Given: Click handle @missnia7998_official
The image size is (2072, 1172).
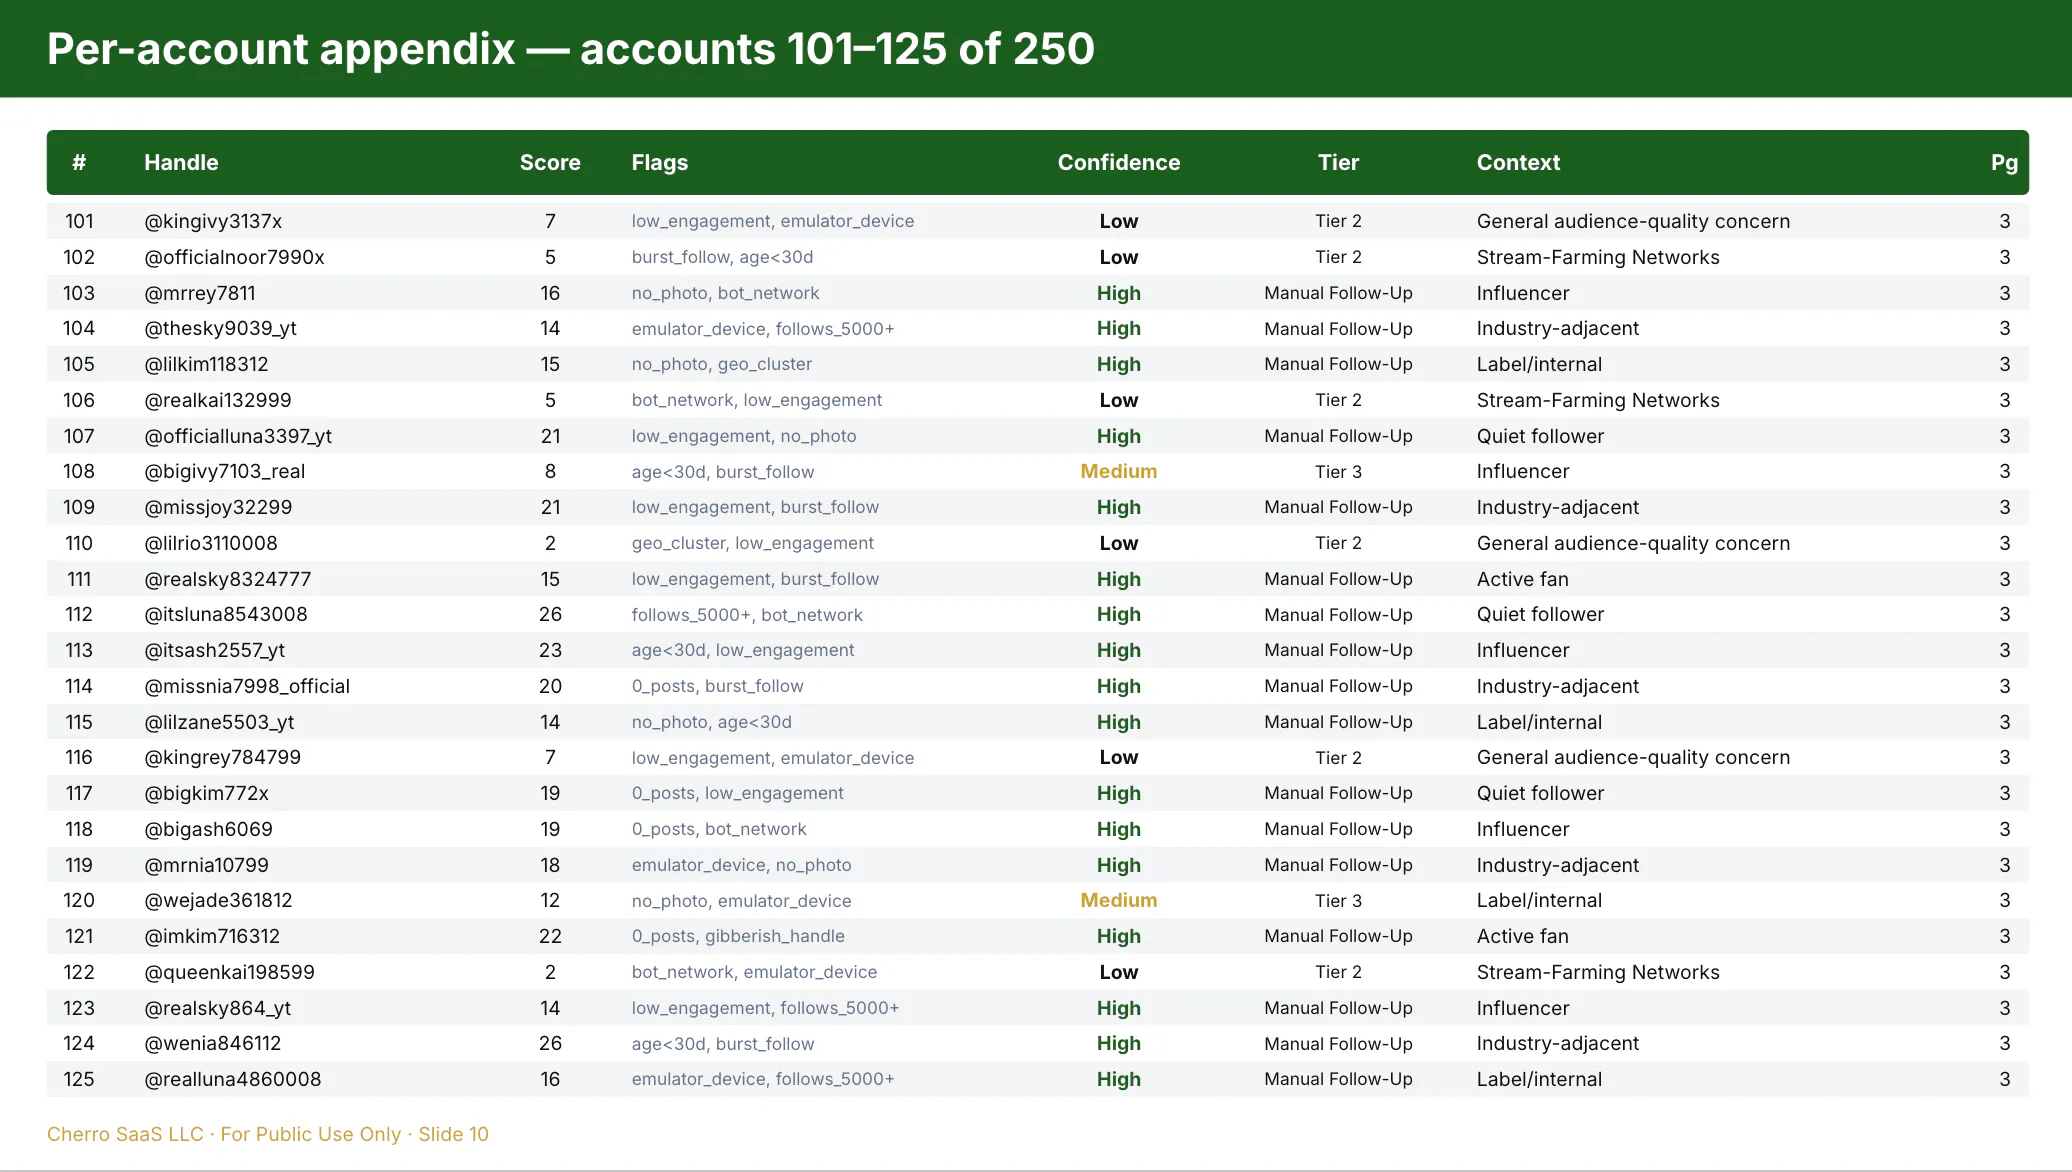Looking at the screenshot, I should tap(247, 686).
